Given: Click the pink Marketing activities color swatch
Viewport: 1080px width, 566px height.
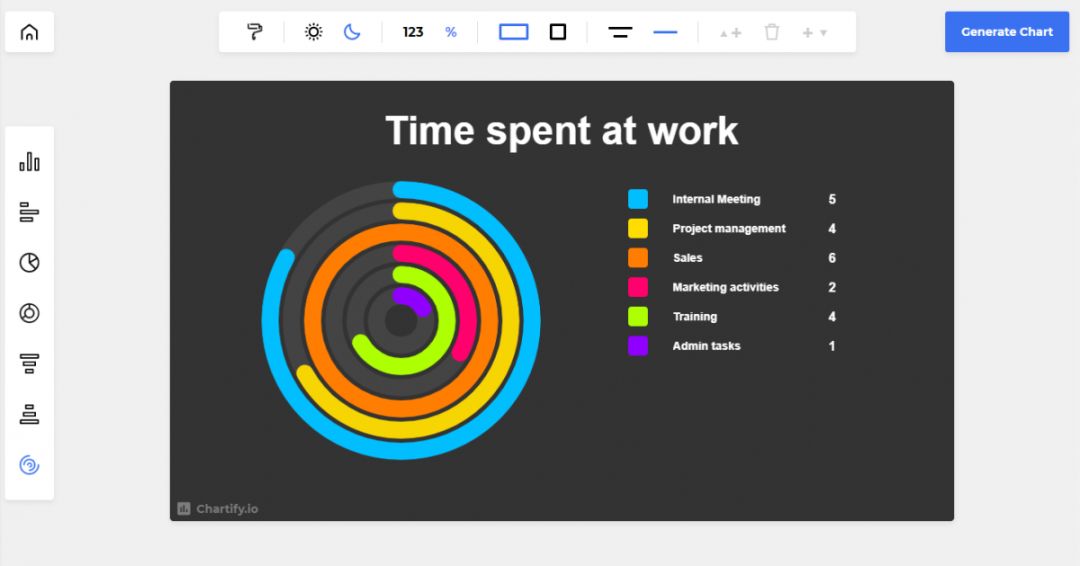Looking at the screenshot, I should click(x=638, y=287).
